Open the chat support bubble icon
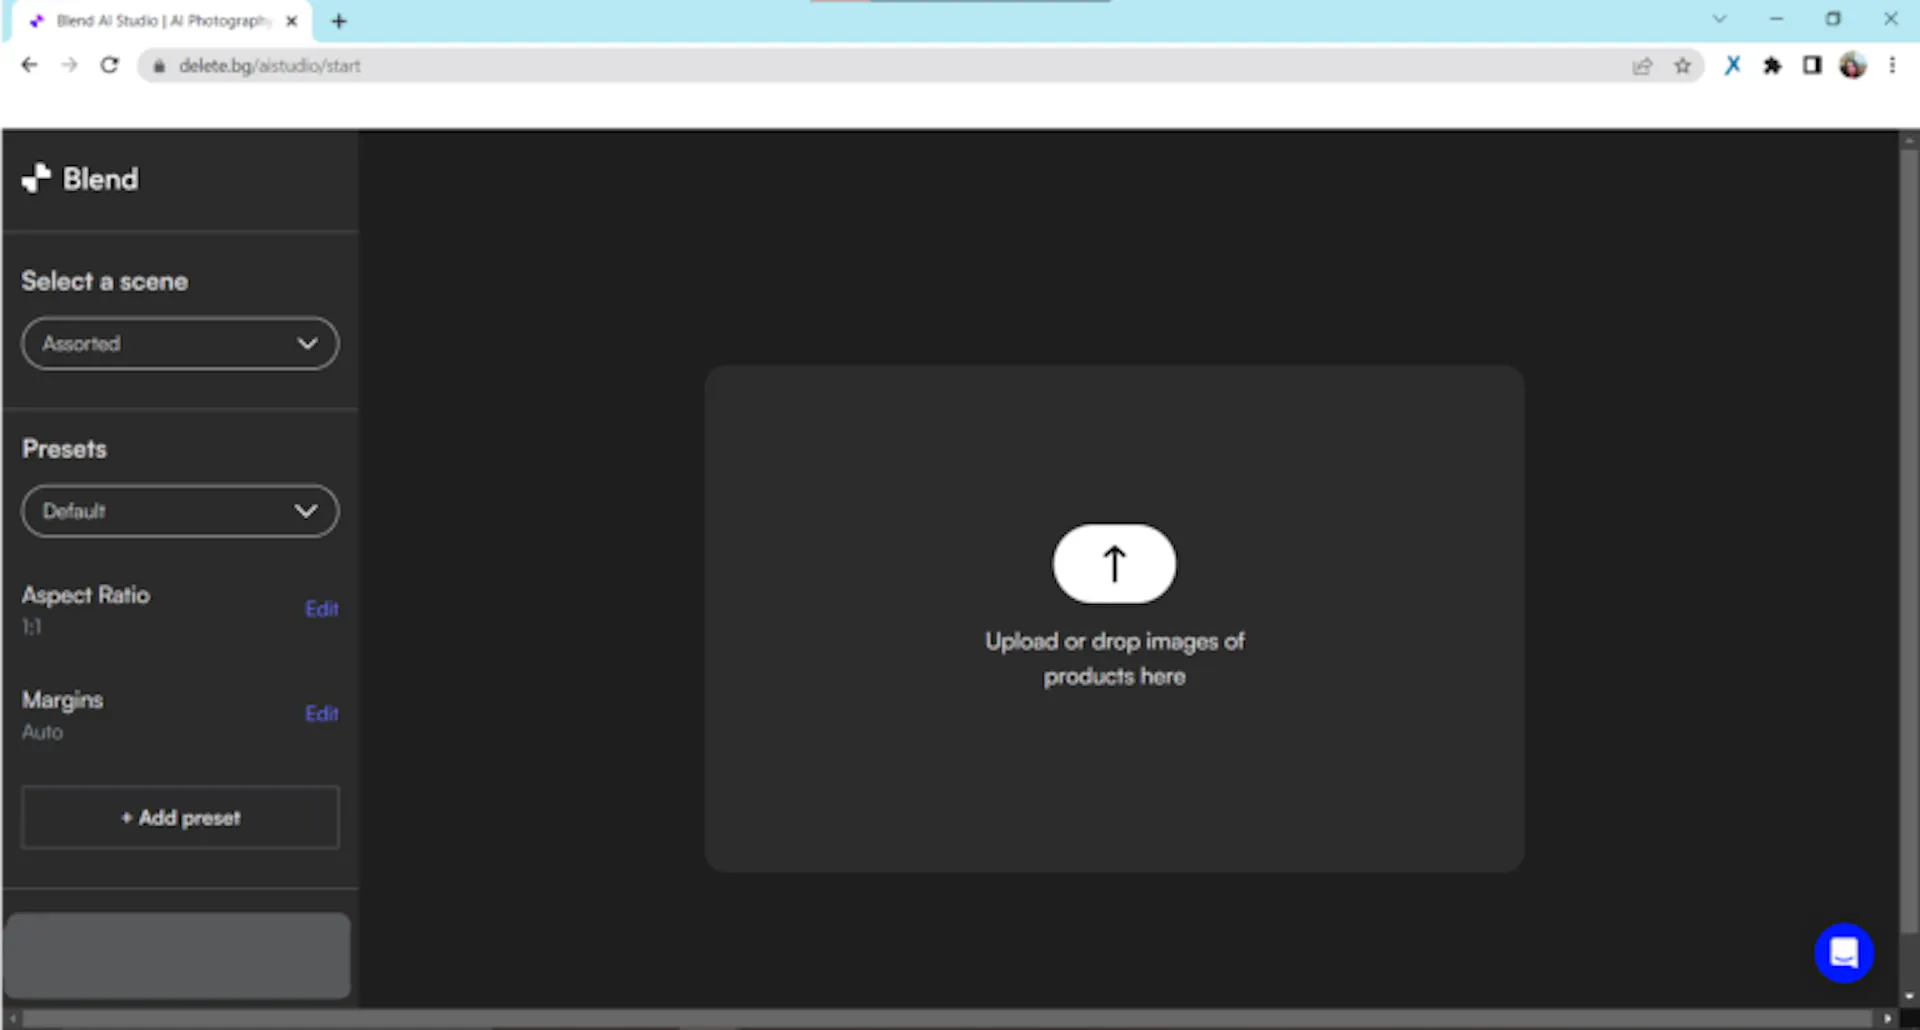Image resolution: width=1920 pixels, height=1030 pixels. pyautogui.click(x=1843, y=953)
